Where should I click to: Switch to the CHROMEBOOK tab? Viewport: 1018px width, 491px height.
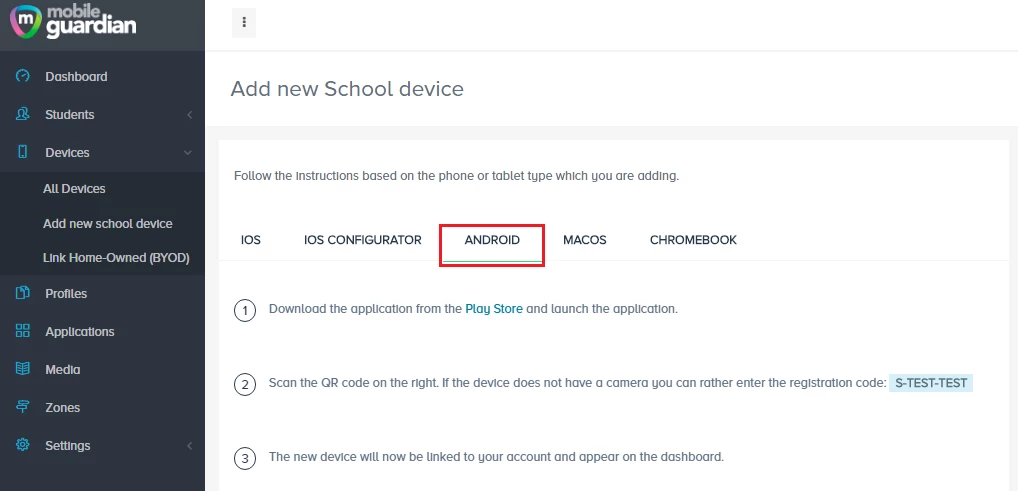click(693, 240)
